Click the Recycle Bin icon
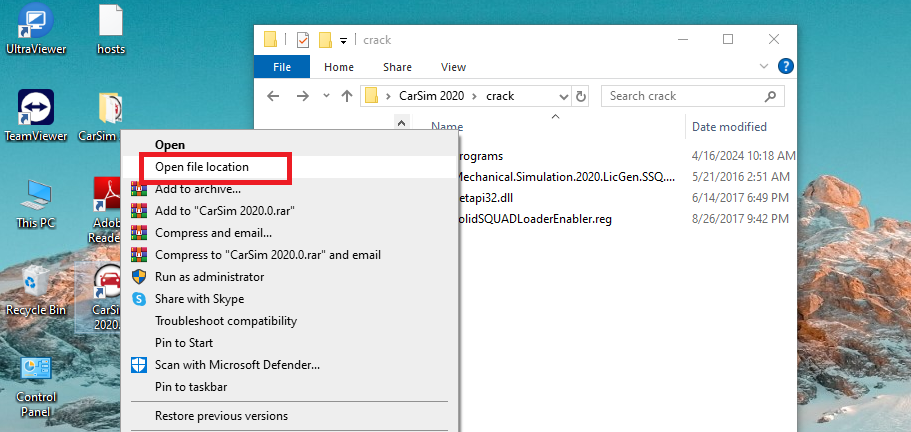911x432 pixels. click(35, 285)
